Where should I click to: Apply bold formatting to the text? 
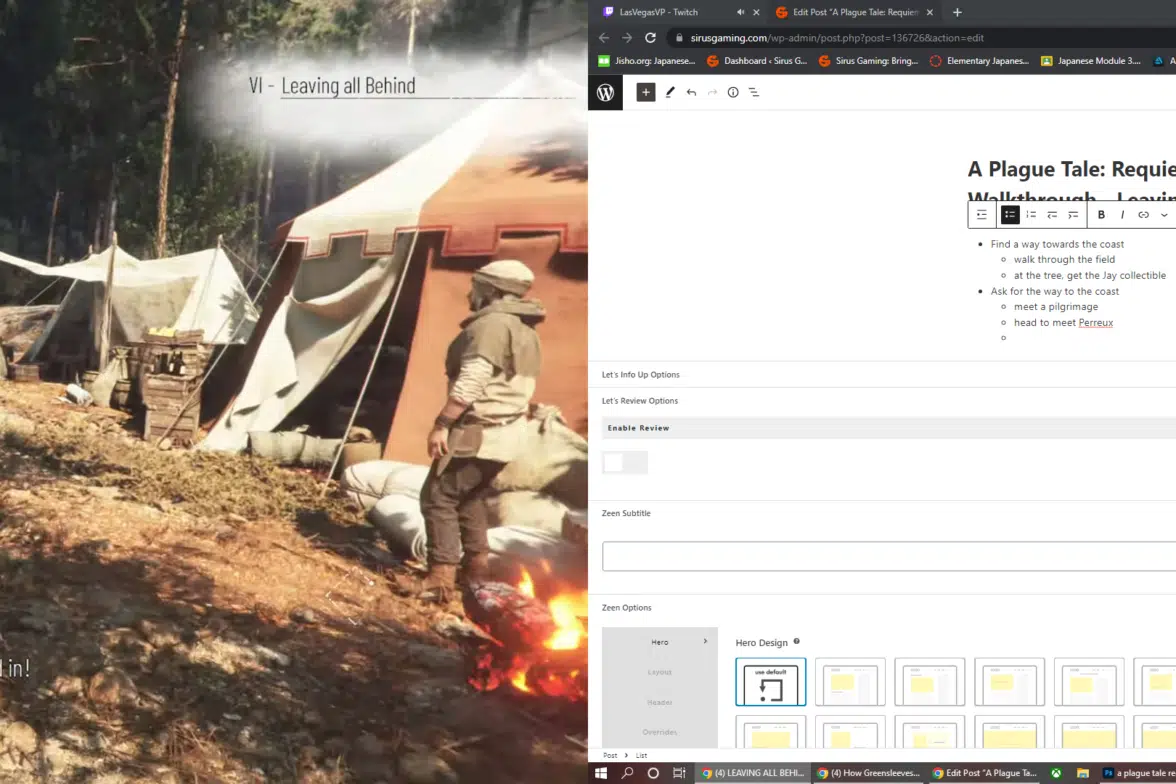1101,215
